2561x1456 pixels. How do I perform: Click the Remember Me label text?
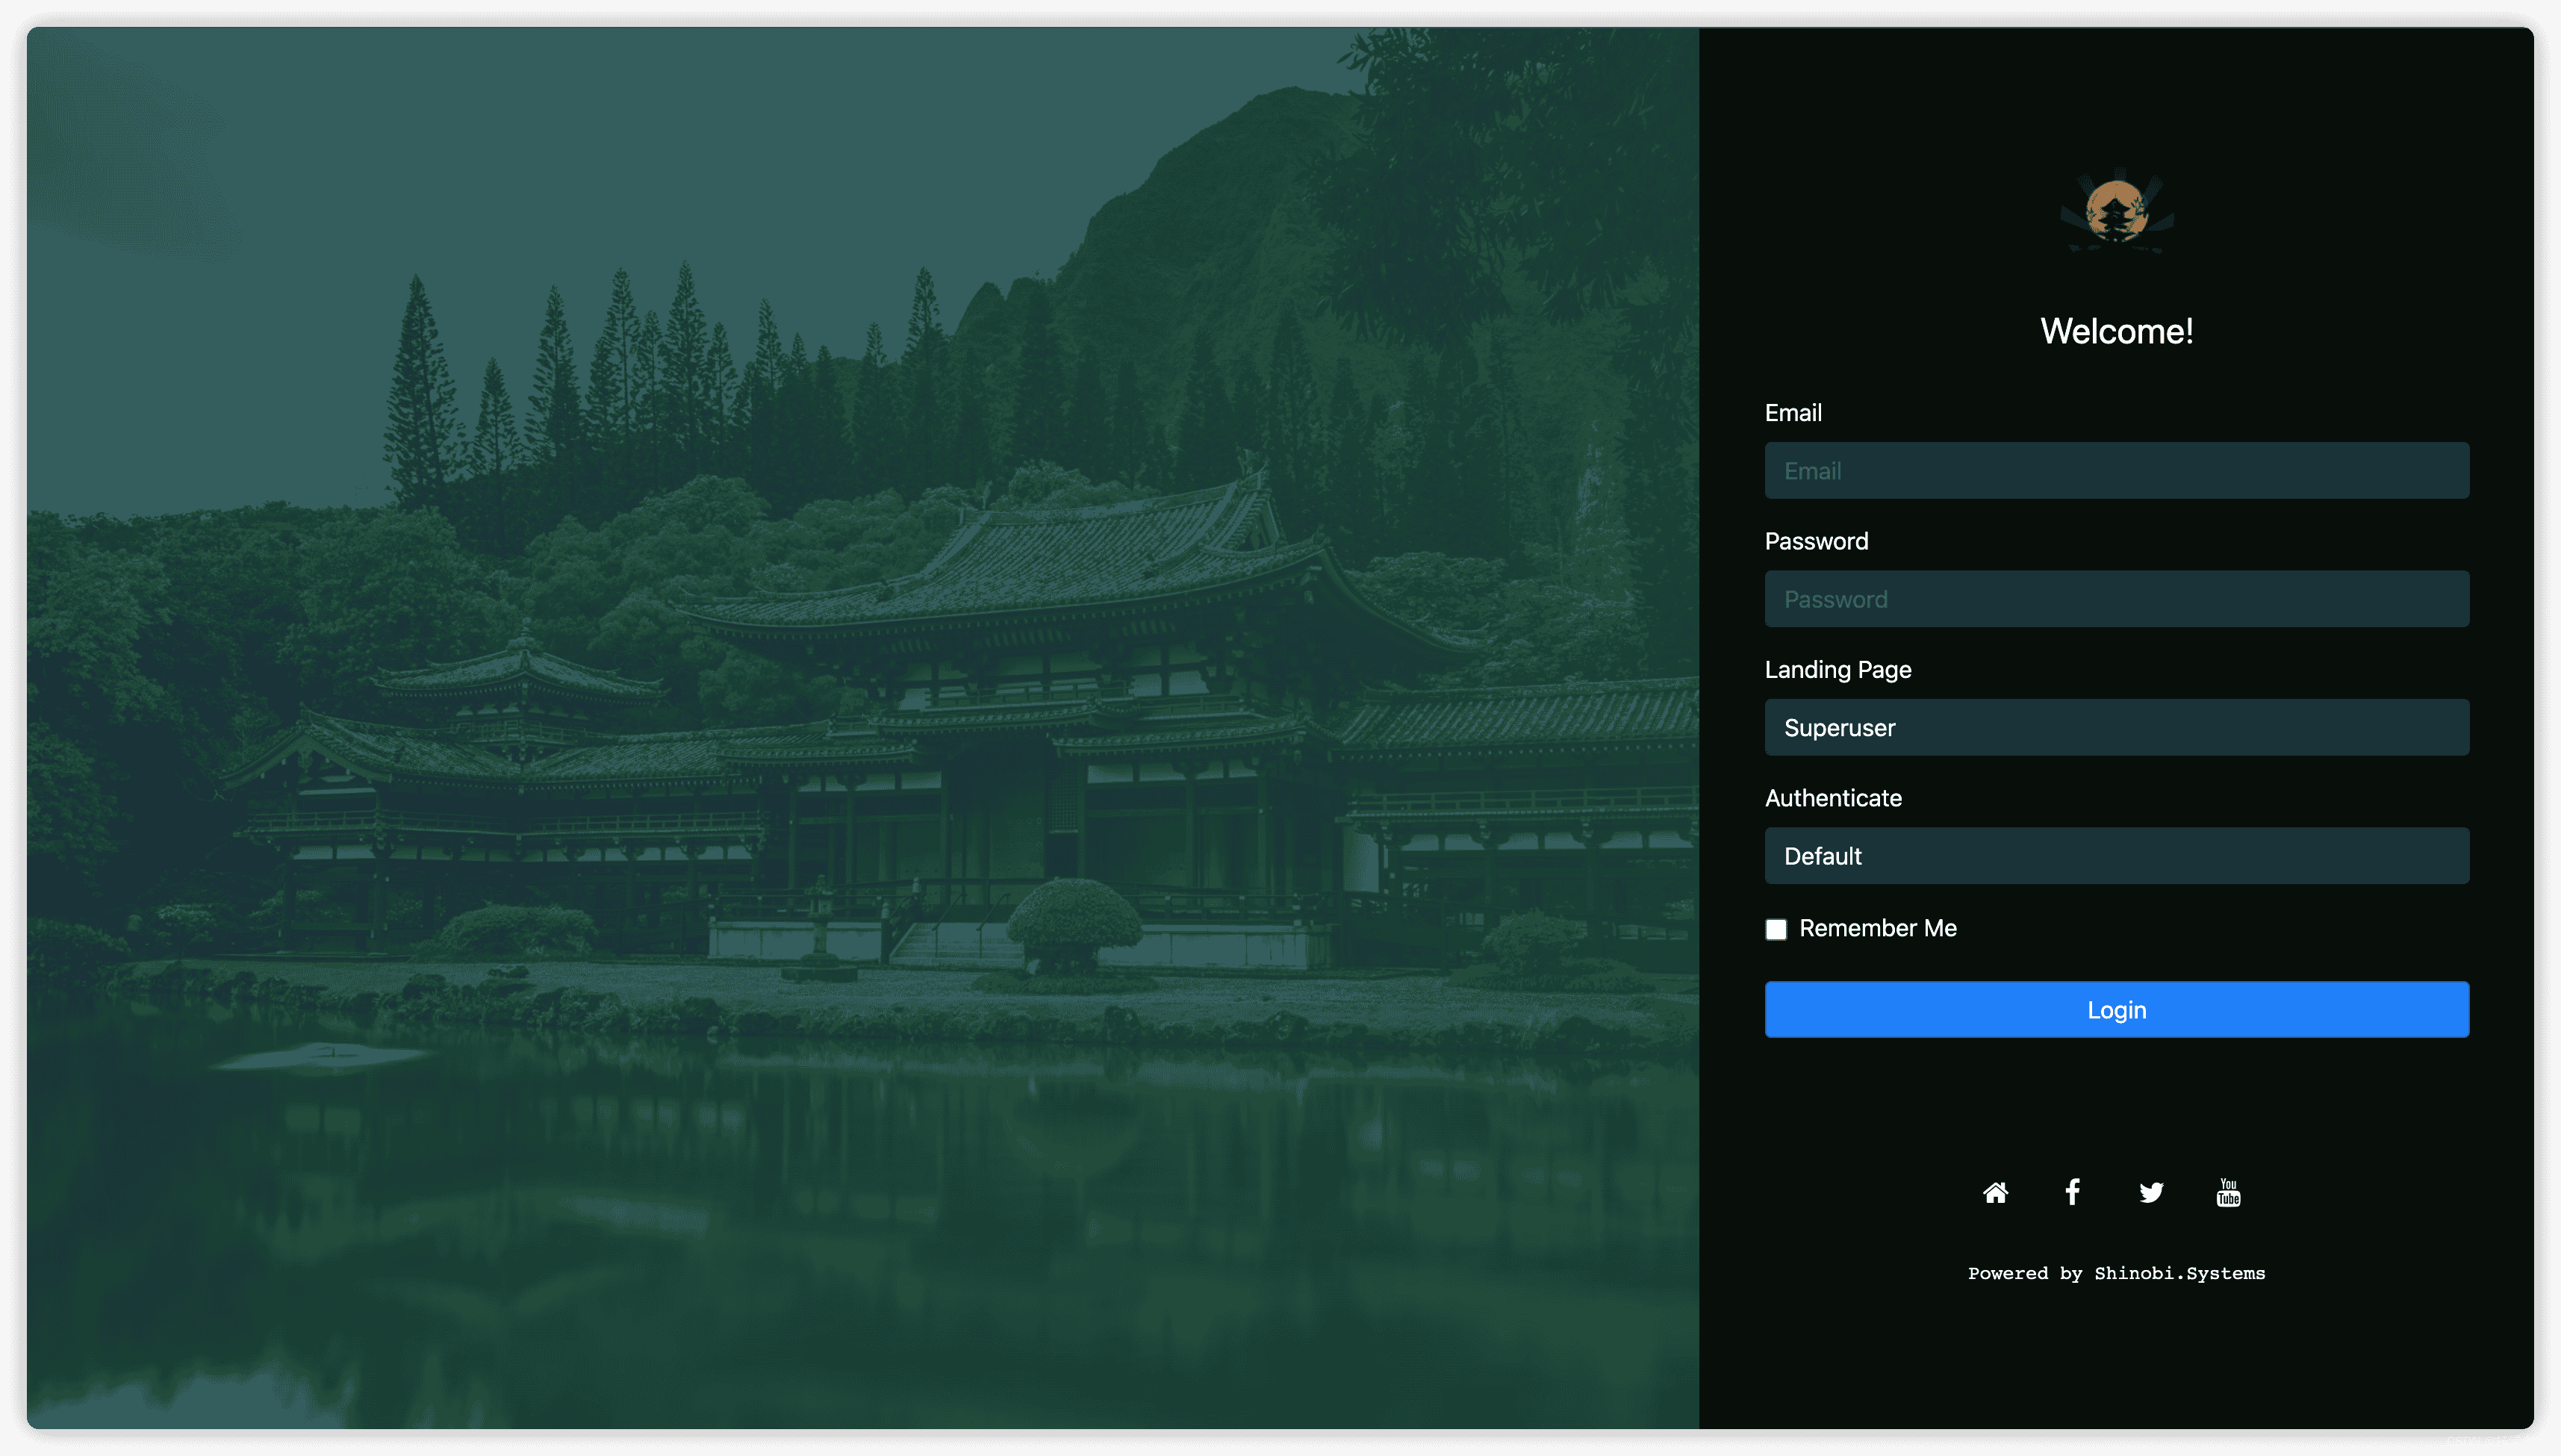tap(1877, 928)
